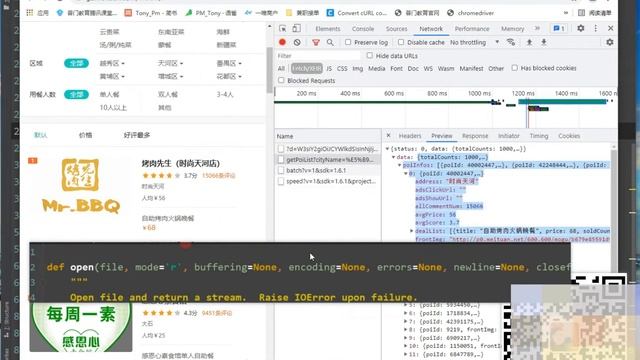Screen dimensions: 640x360
Task: Open the Headers tab of the request
Action: tap(410, 136)
